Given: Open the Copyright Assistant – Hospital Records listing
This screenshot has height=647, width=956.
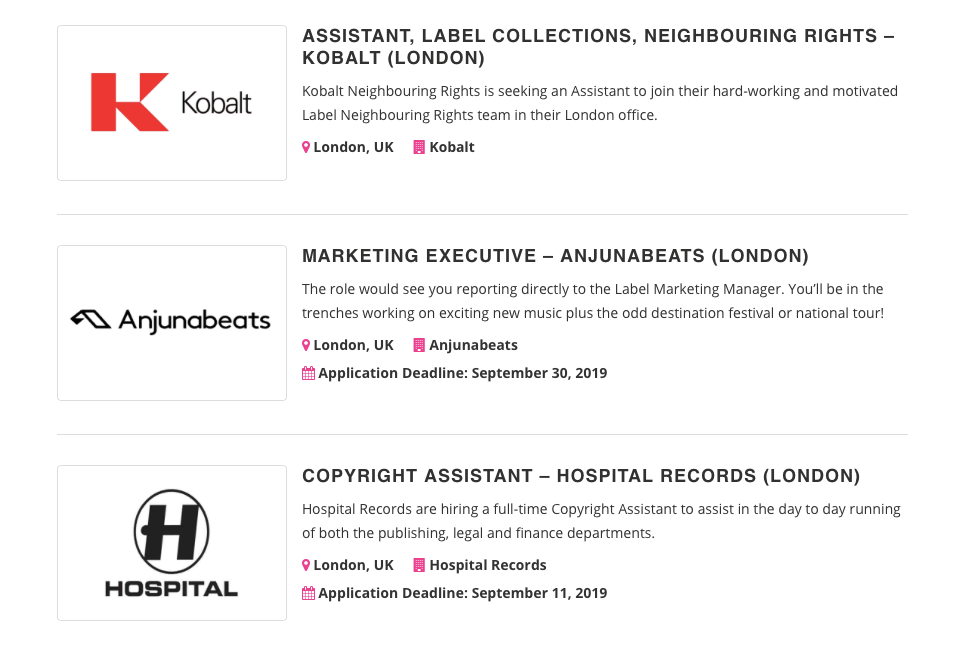Looking at the screenshot, I should (581, 476).
